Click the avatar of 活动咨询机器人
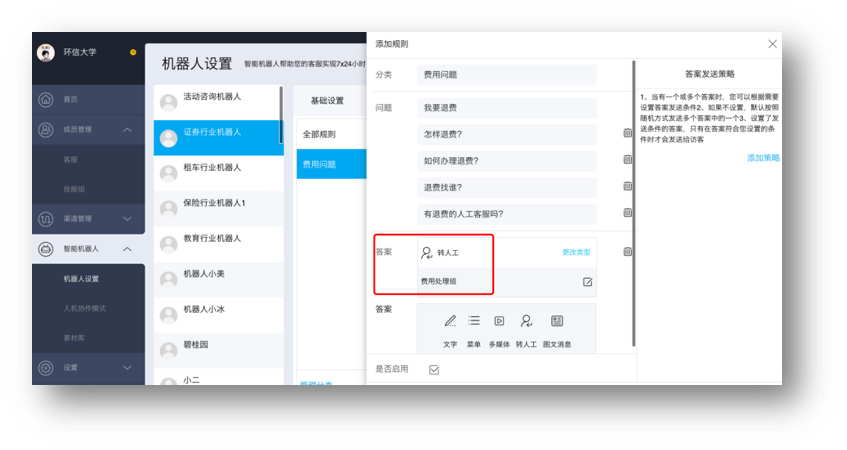Viewport: 847px width, 450px height. point(169,102)
